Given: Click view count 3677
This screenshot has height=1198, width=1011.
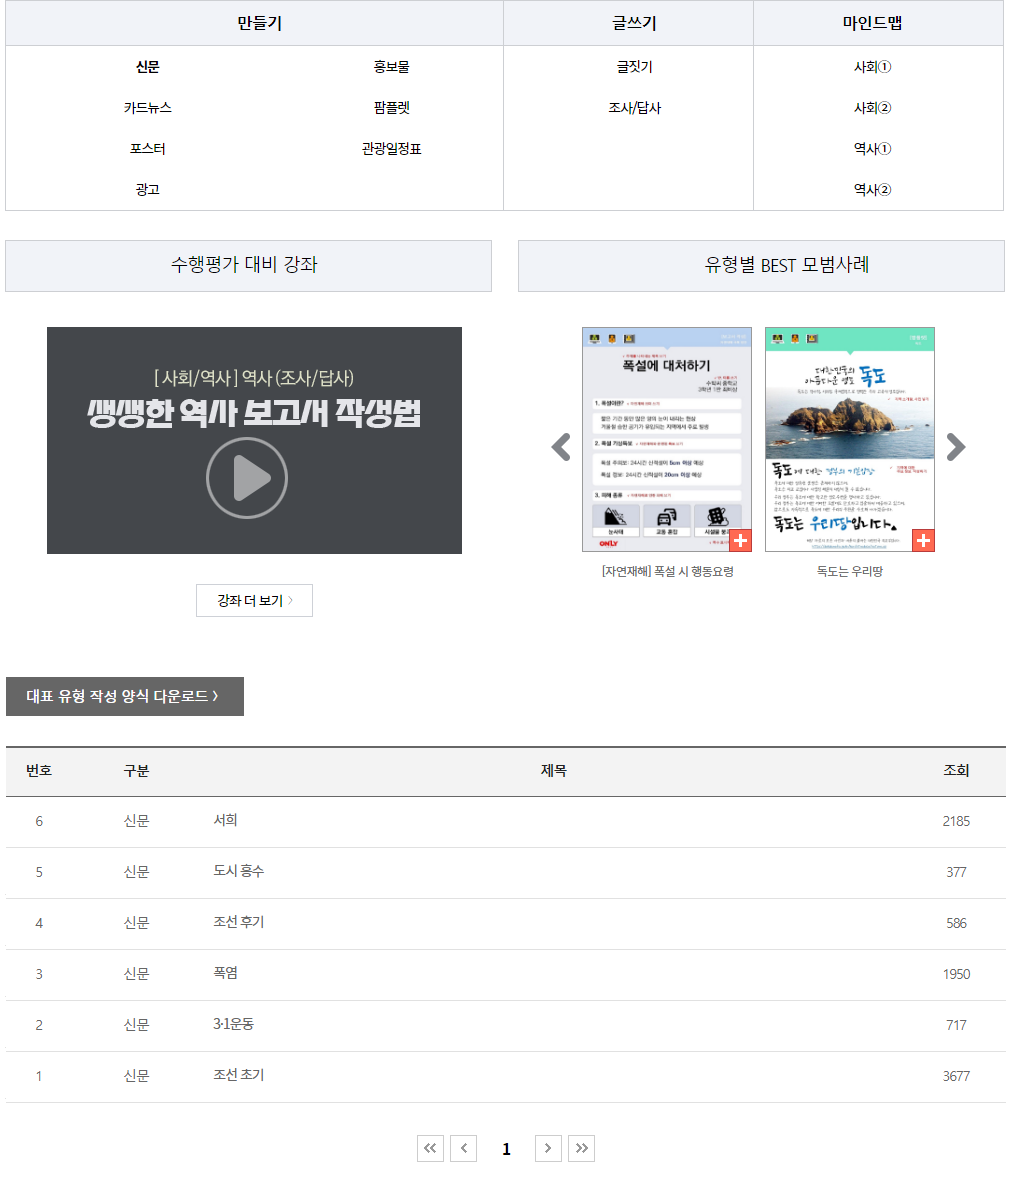Looking at the screenshot, I should (x=956, y=1076).
